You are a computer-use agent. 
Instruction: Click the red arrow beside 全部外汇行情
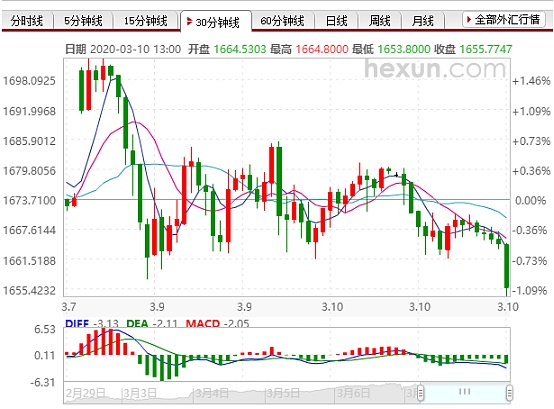click(x=468, y=19)
